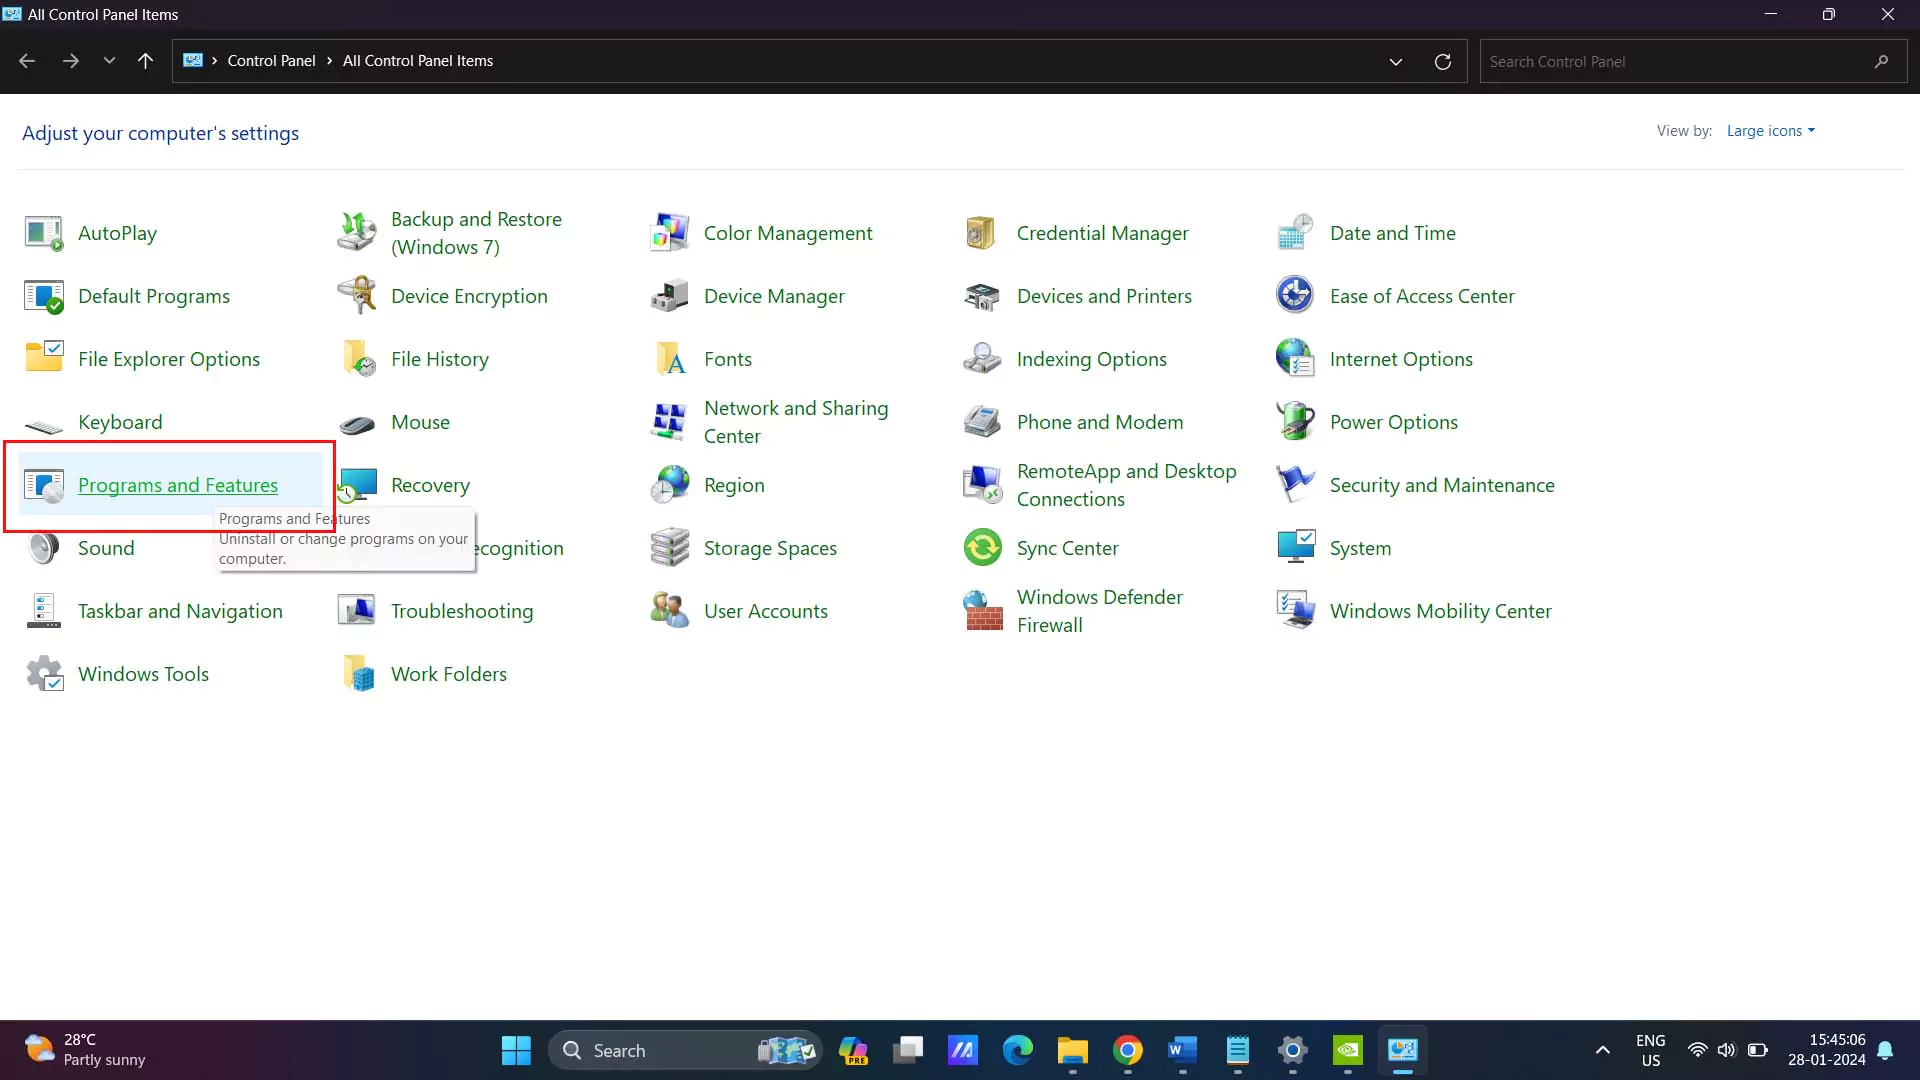The image size is (1920, 1080).
Task: Refresh the Control Panel view
Action: pos(1442,62)
